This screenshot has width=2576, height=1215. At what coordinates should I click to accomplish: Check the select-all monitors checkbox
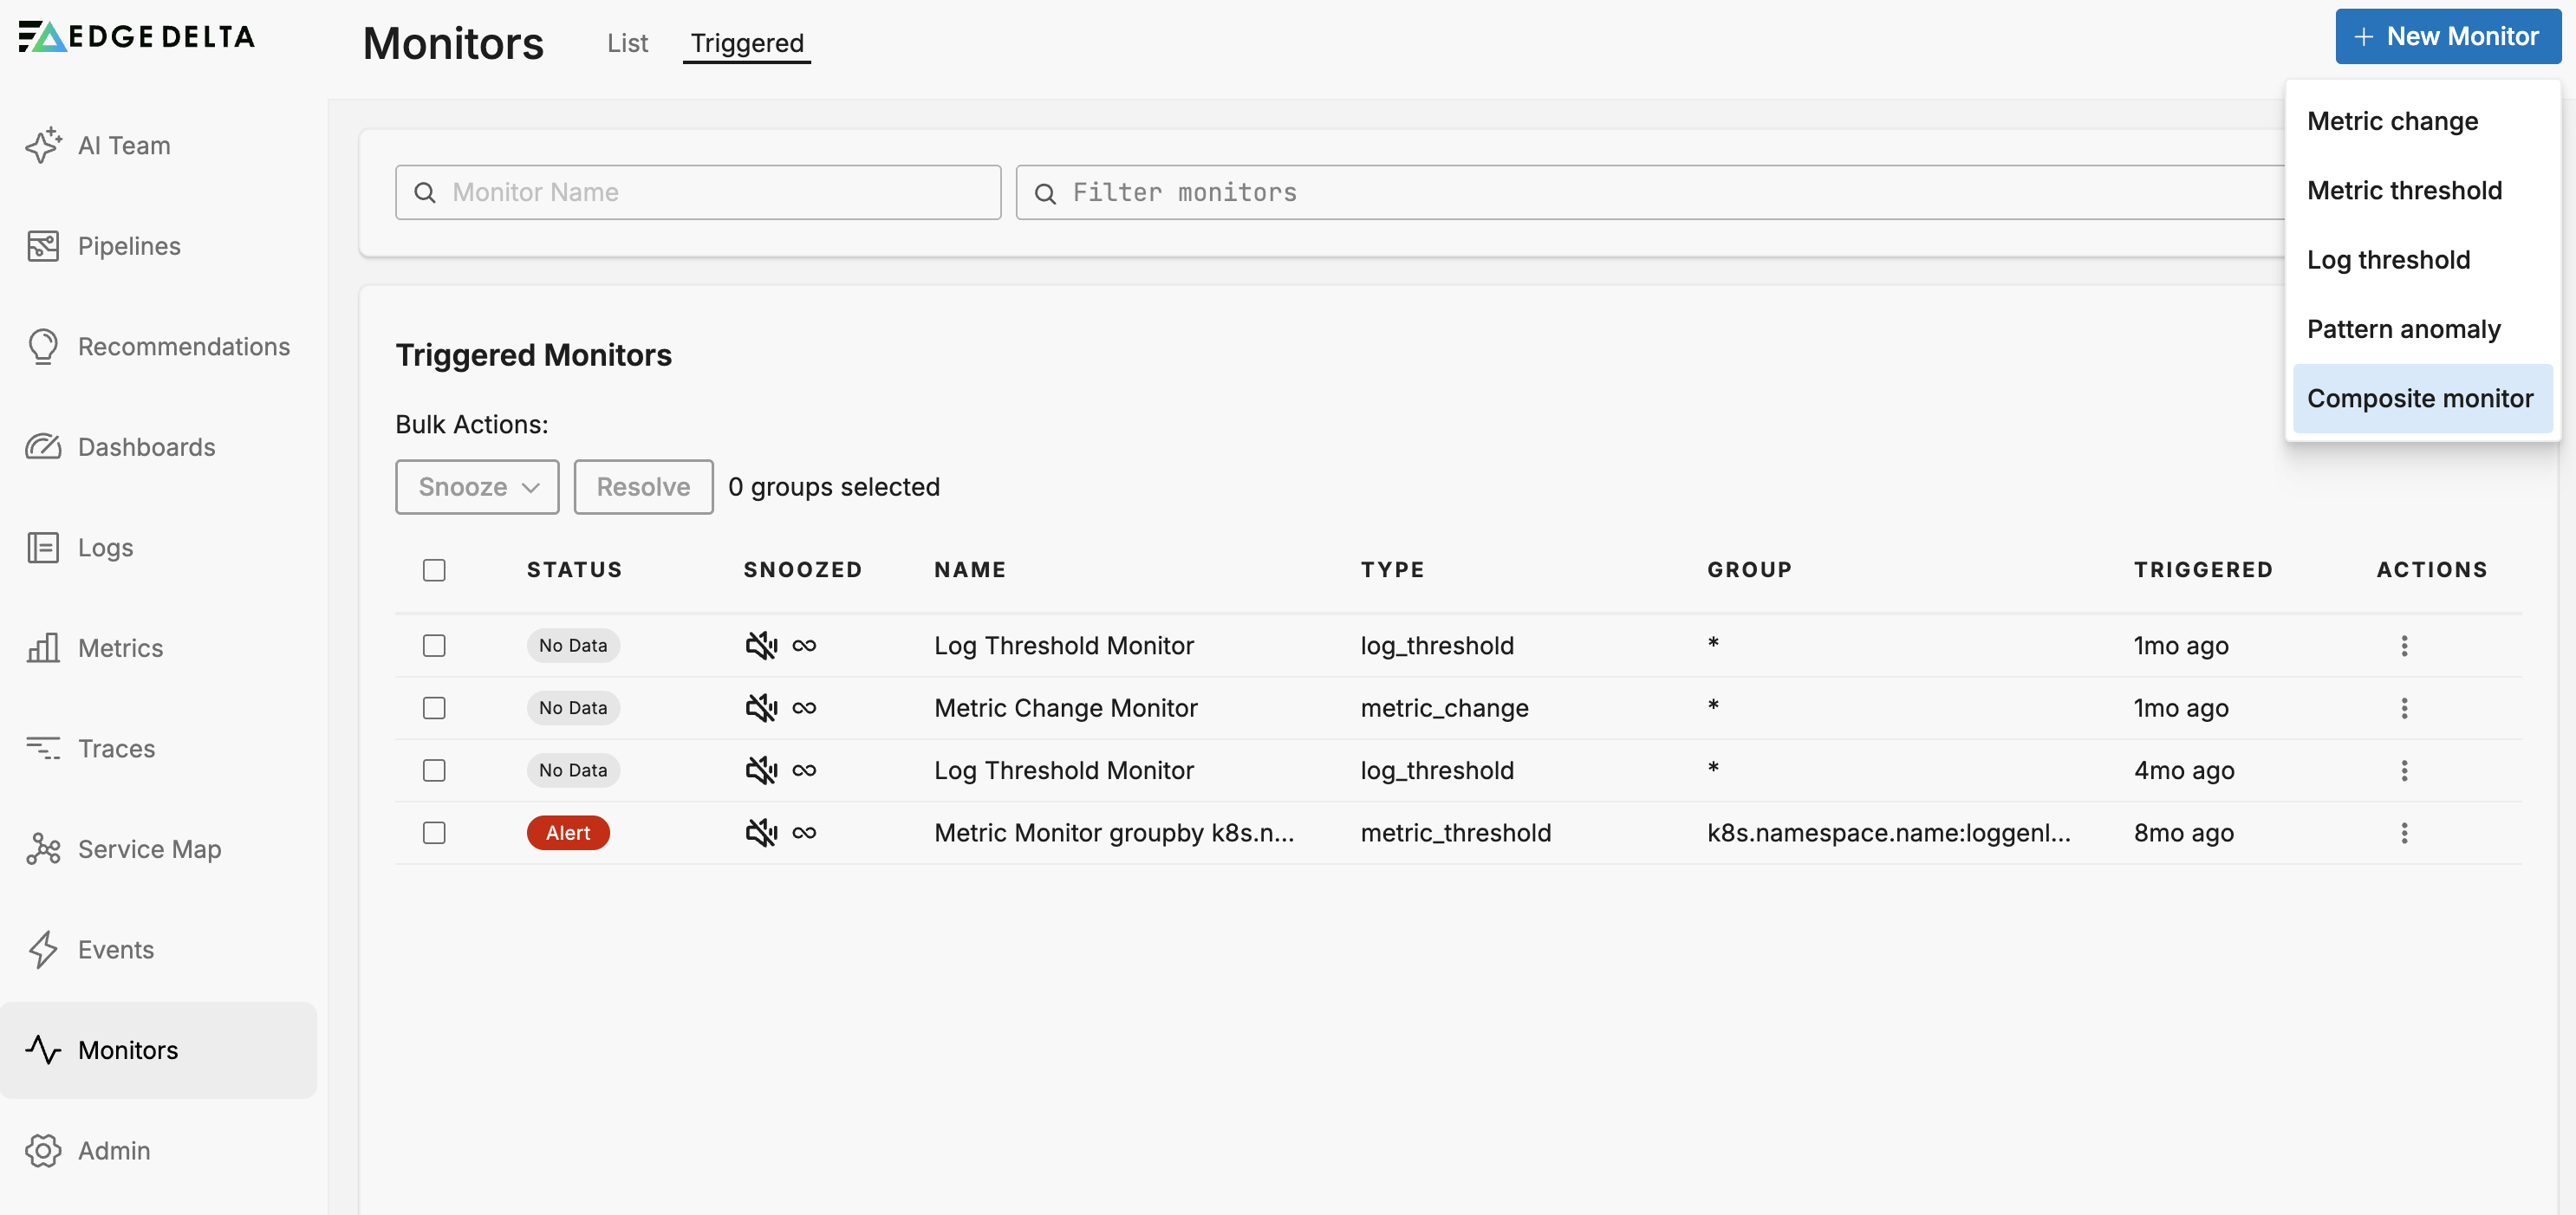point(434,570)
